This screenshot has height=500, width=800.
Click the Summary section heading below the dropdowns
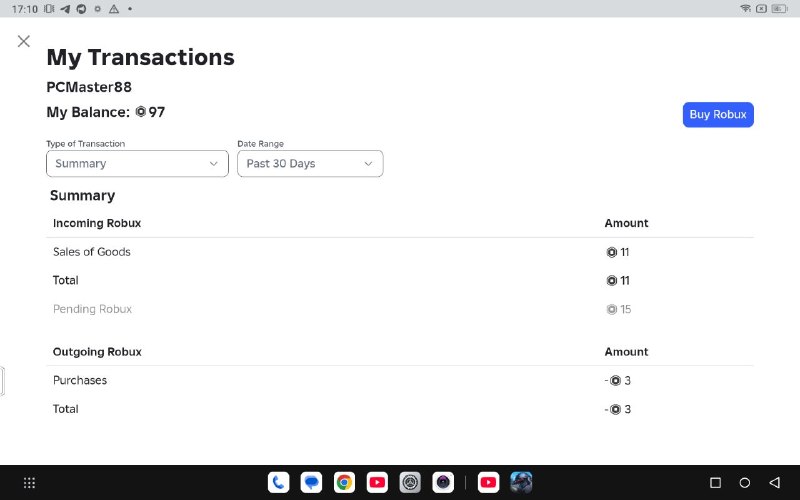click(x=83, y=196)
